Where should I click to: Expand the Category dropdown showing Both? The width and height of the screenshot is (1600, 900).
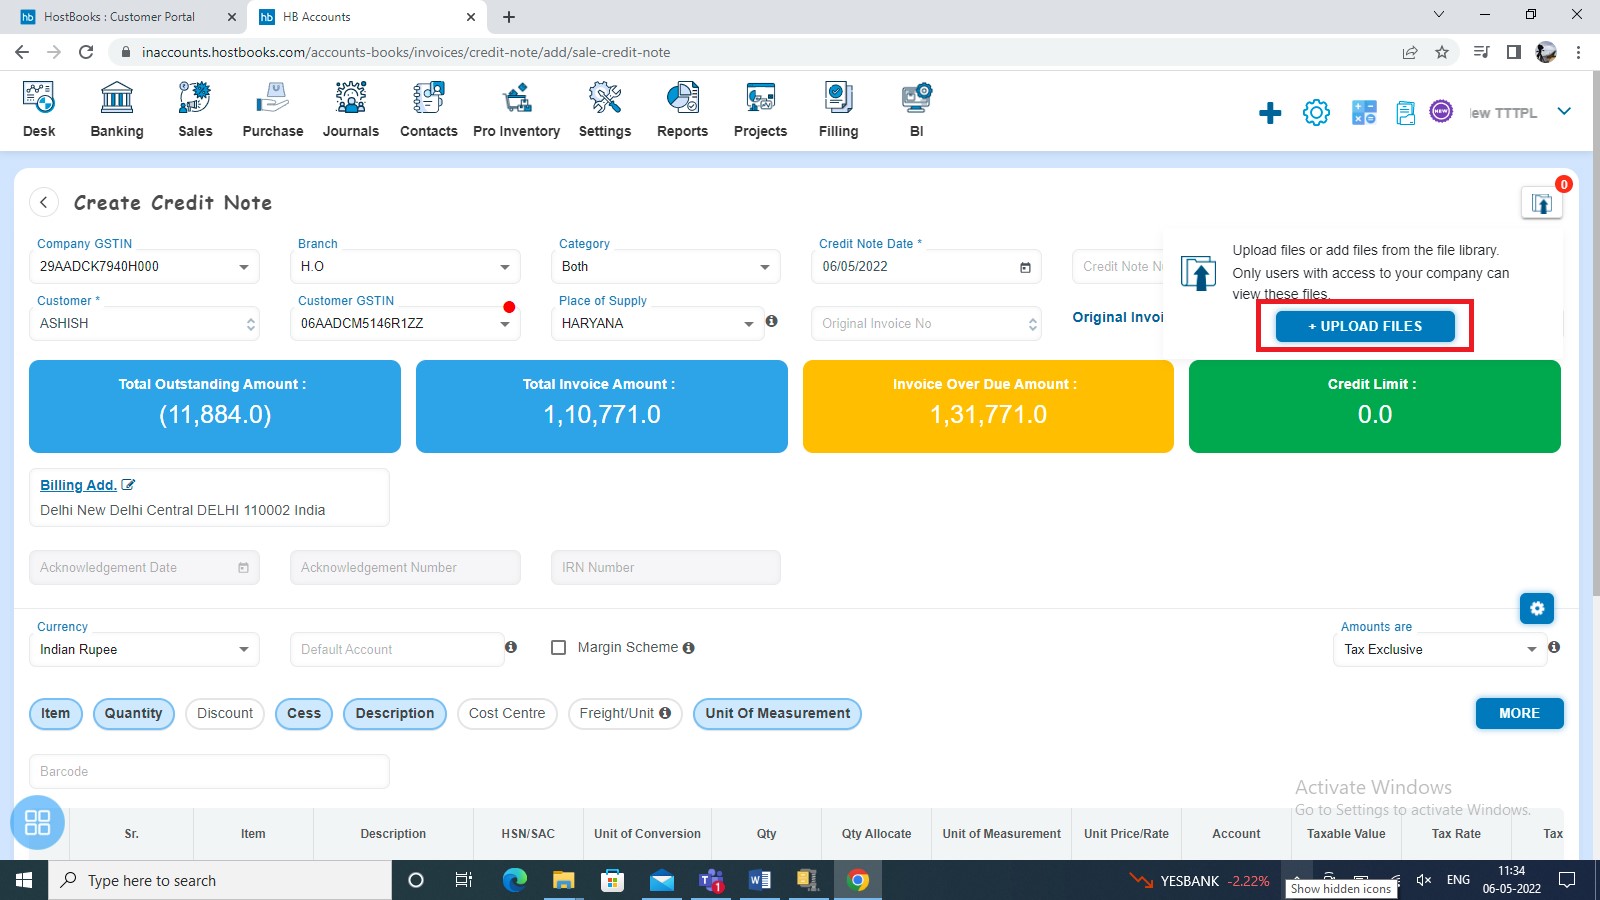(666, 267)
